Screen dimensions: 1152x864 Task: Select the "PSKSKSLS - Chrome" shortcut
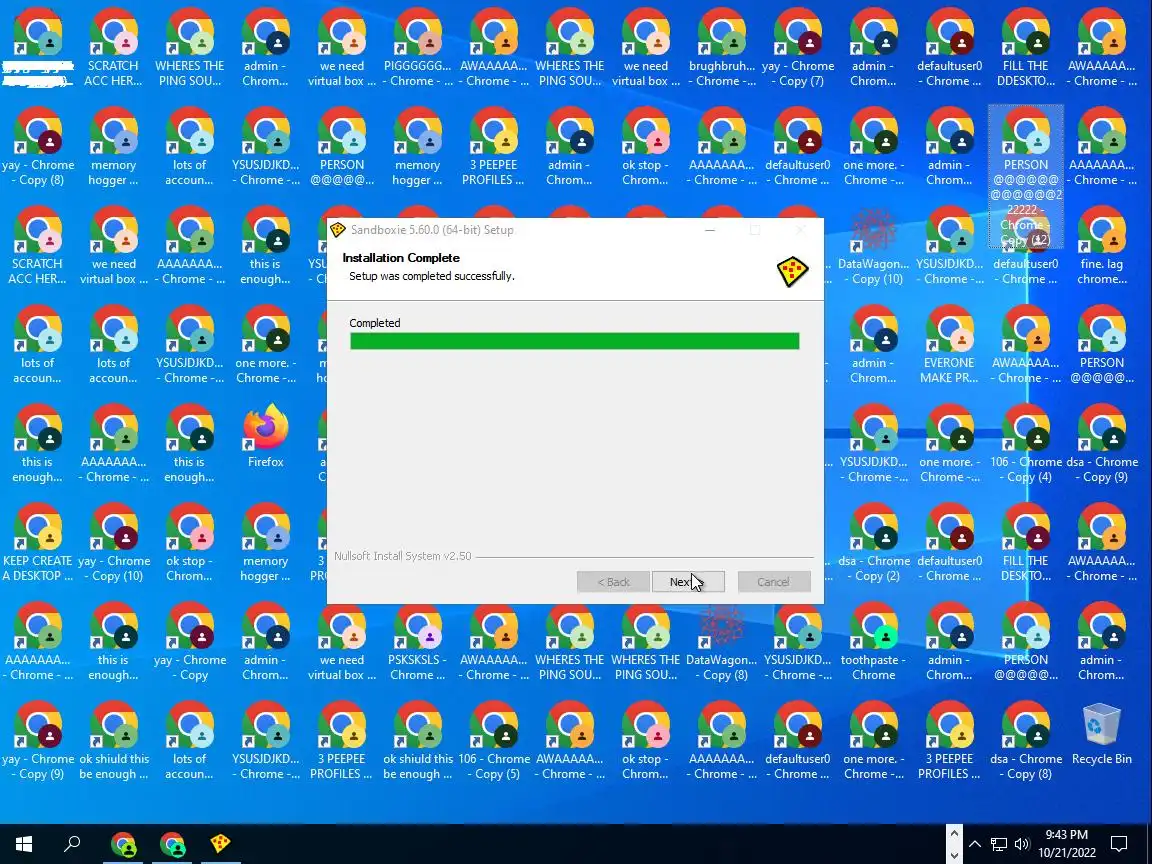point(417,642)
